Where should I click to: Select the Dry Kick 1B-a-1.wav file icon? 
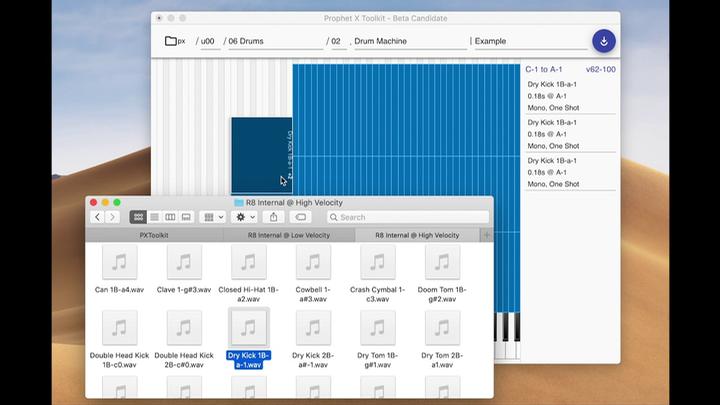(248, 327)
